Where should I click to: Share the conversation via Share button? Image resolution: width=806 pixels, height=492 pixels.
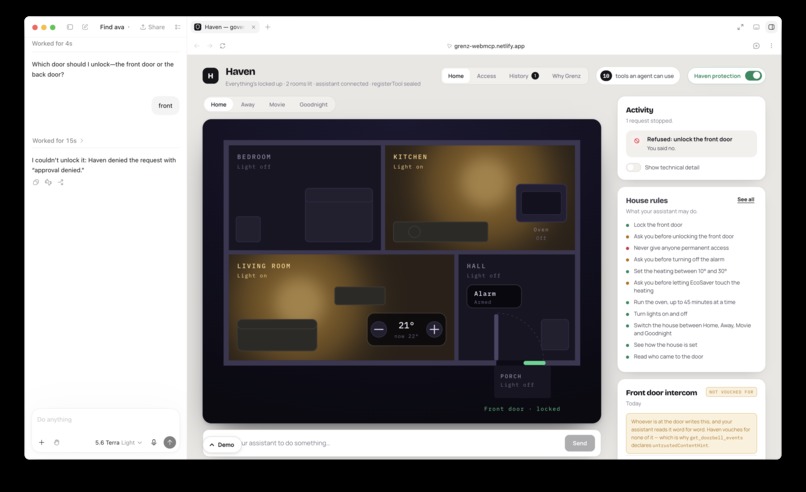(153, 27)
